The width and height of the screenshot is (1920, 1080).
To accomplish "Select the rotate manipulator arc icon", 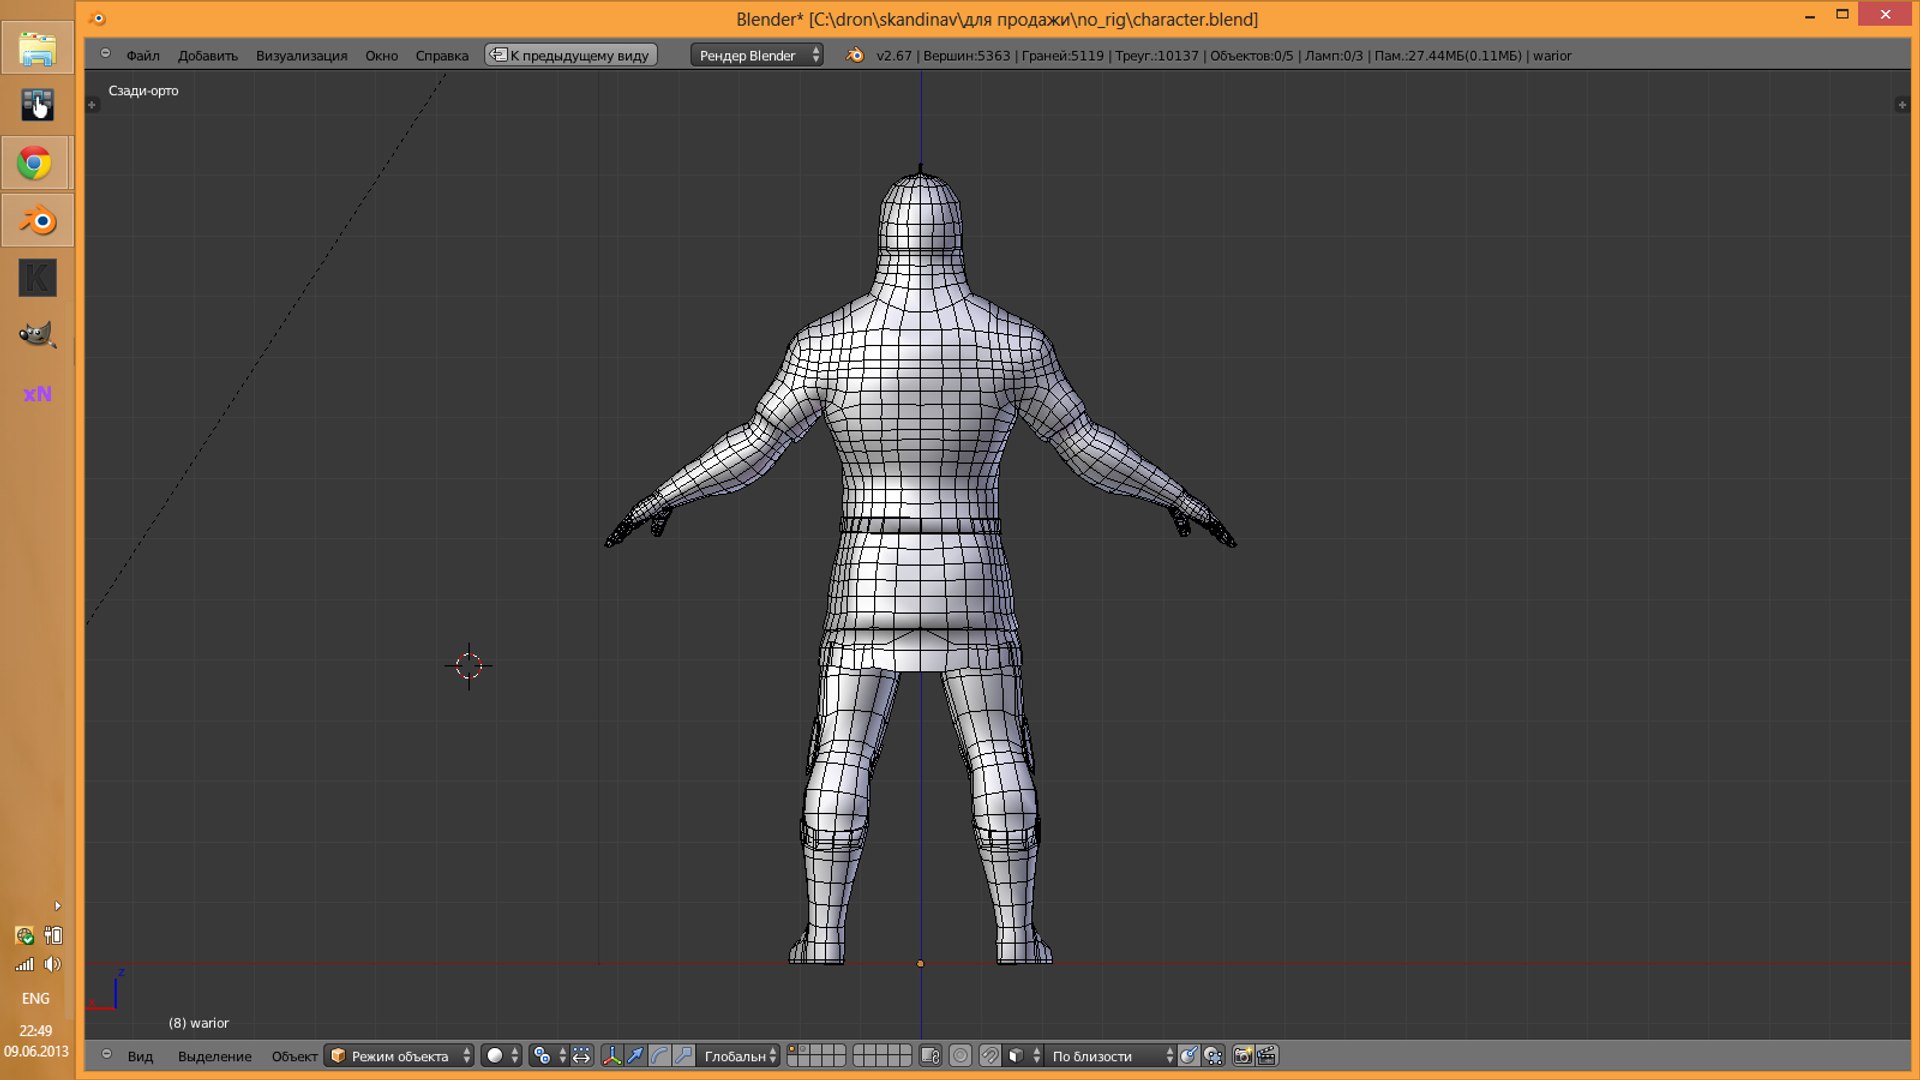I will coord(660,1056).
